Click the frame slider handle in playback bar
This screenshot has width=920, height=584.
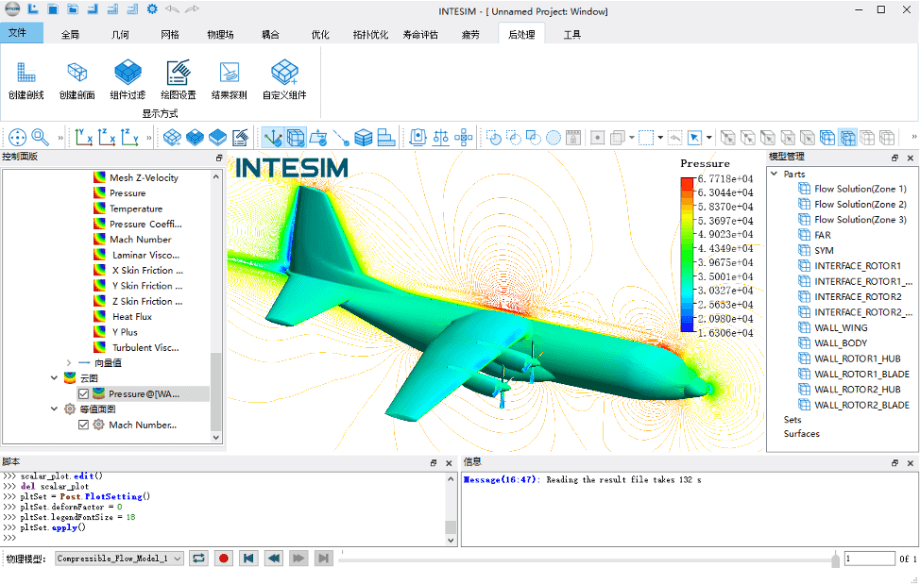pos(836,559)
